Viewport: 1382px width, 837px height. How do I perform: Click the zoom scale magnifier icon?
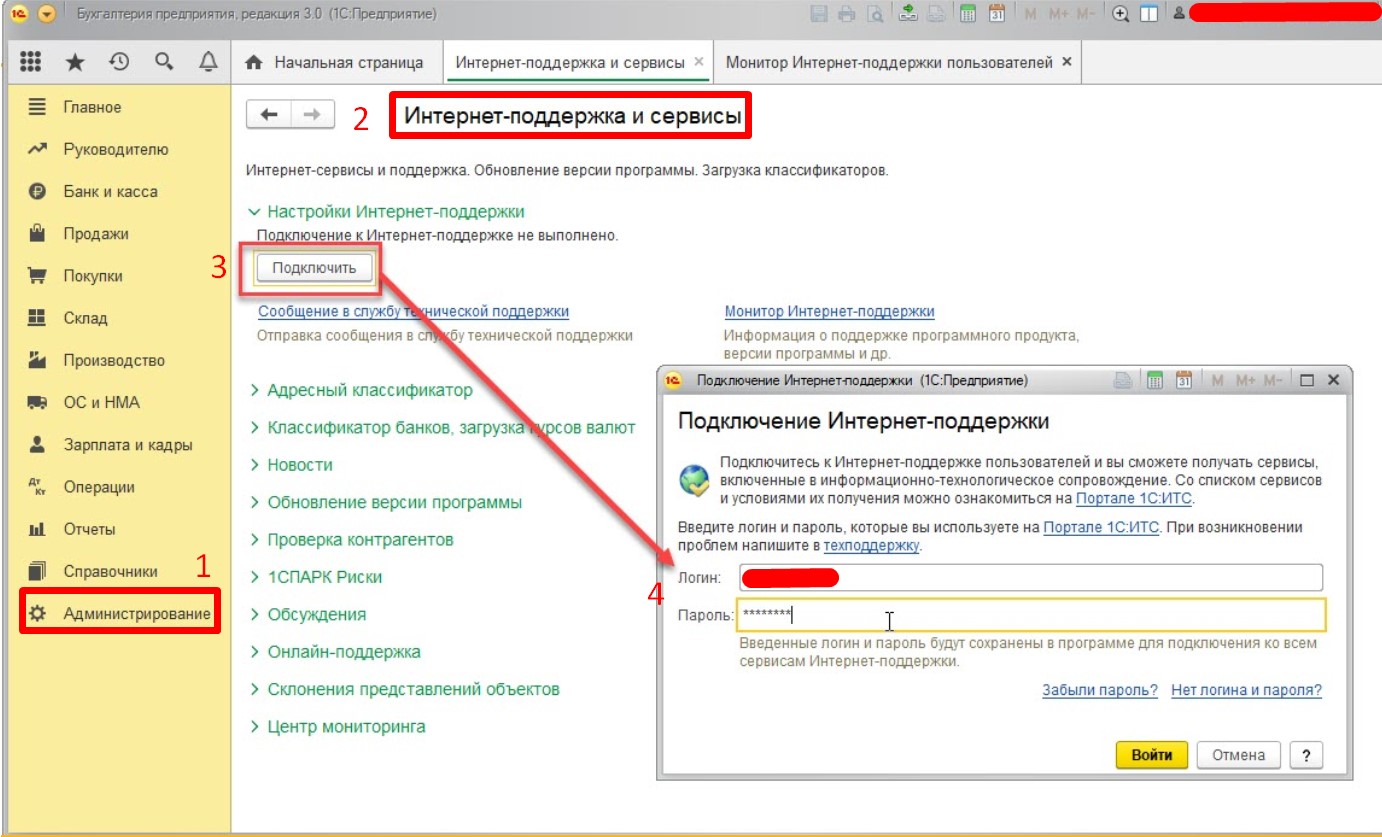click(x=1121, y=14)
